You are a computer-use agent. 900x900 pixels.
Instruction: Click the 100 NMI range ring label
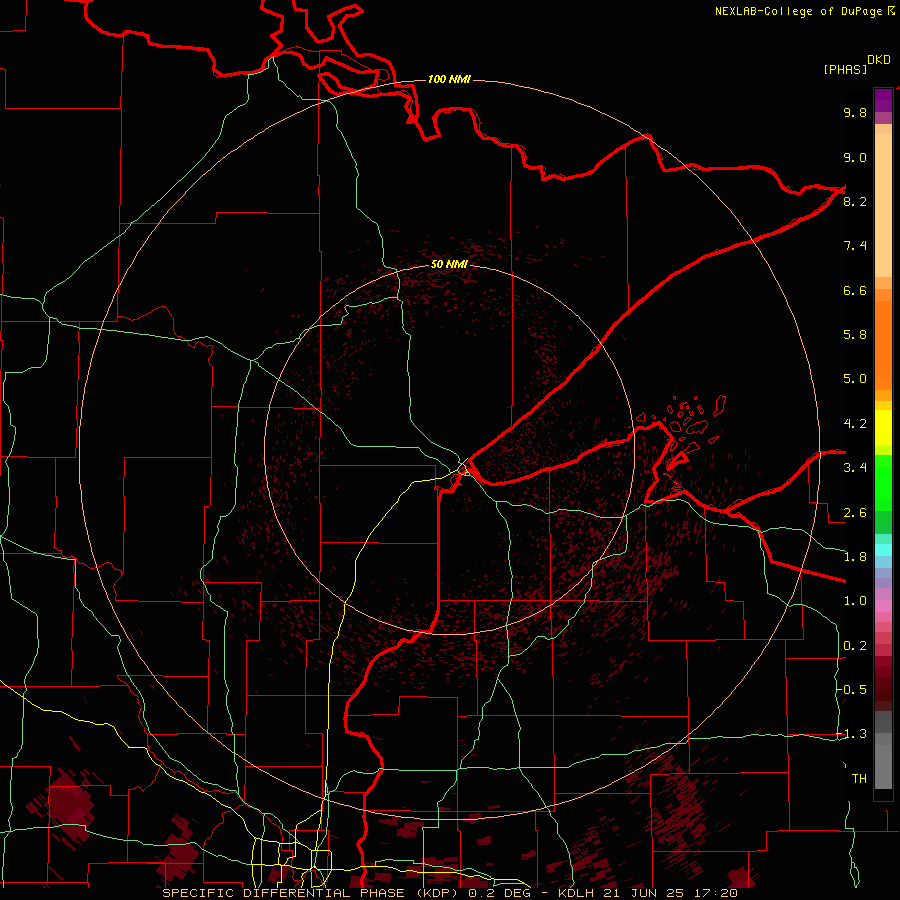tap(449, 79)
